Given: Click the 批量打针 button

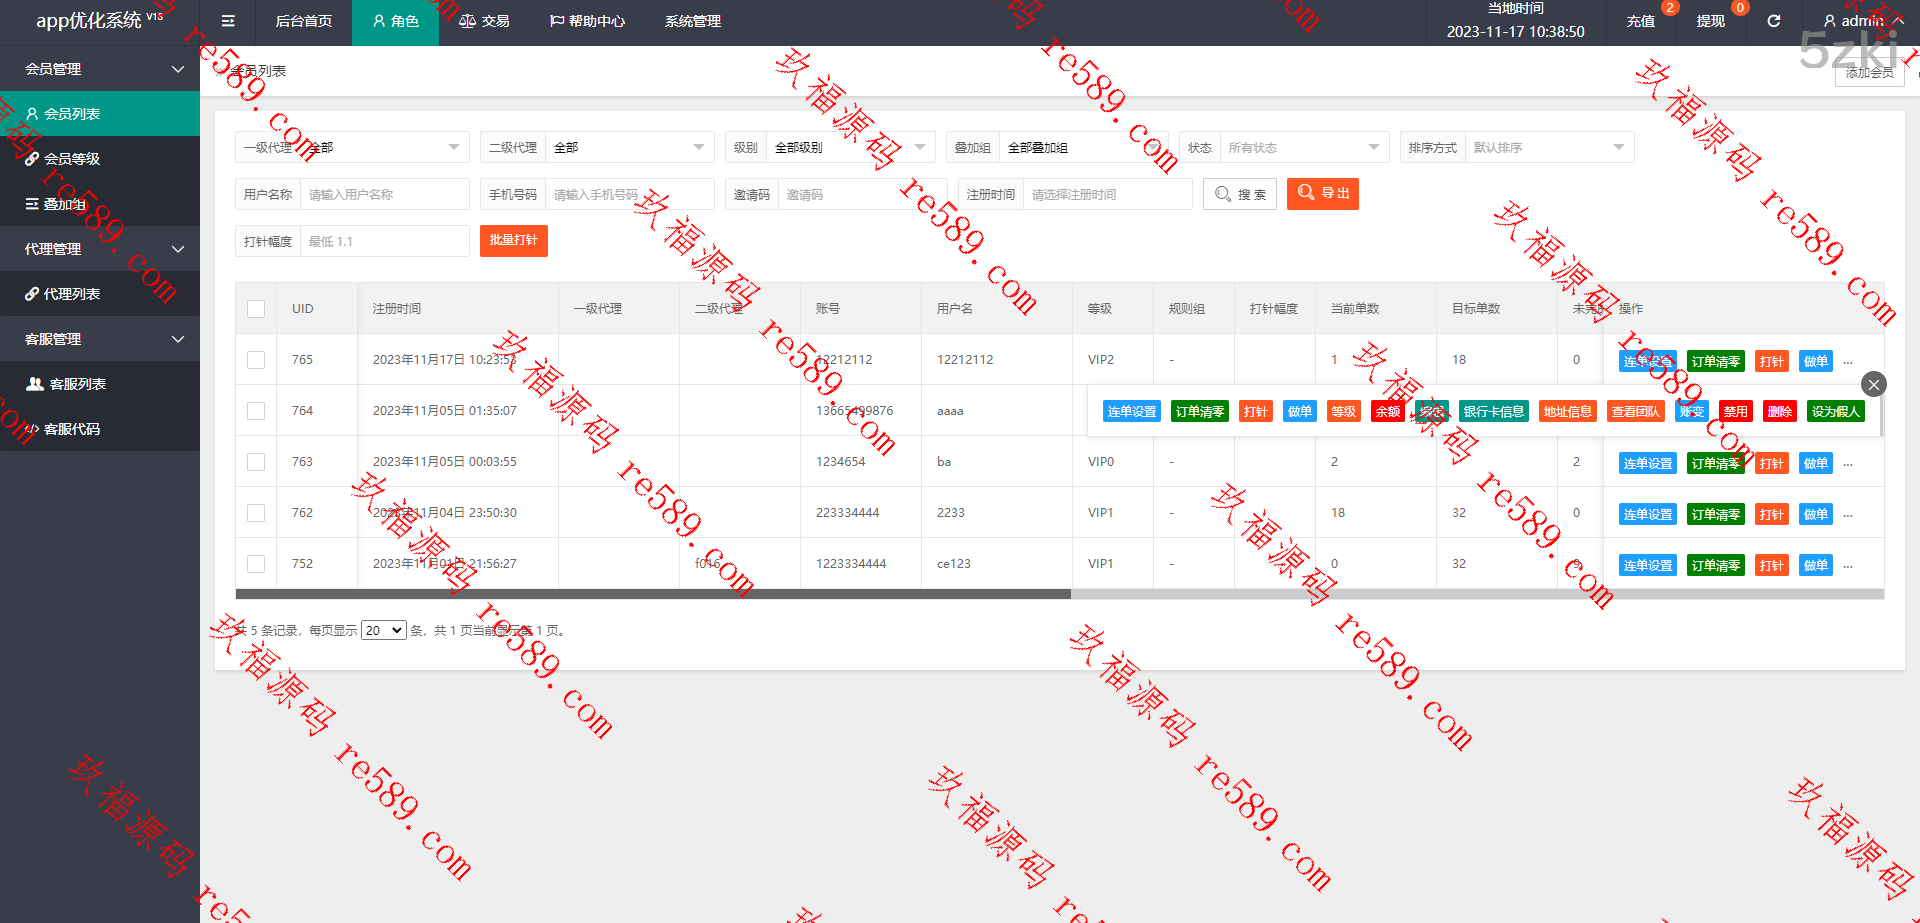Looking at the screenshot, I should click(513, 241).
